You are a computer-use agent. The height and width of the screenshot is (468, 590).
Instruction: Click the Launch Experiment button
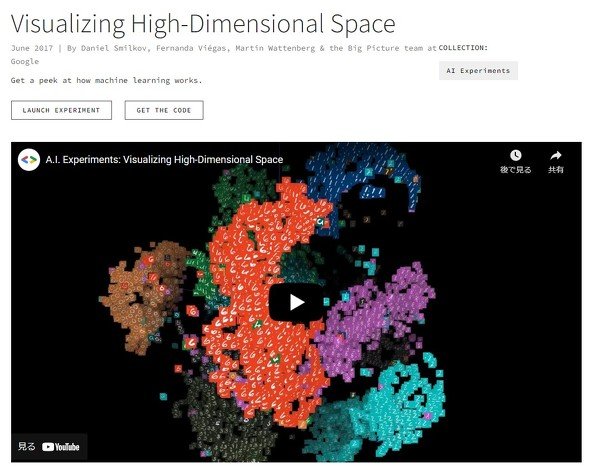point(61,110)
